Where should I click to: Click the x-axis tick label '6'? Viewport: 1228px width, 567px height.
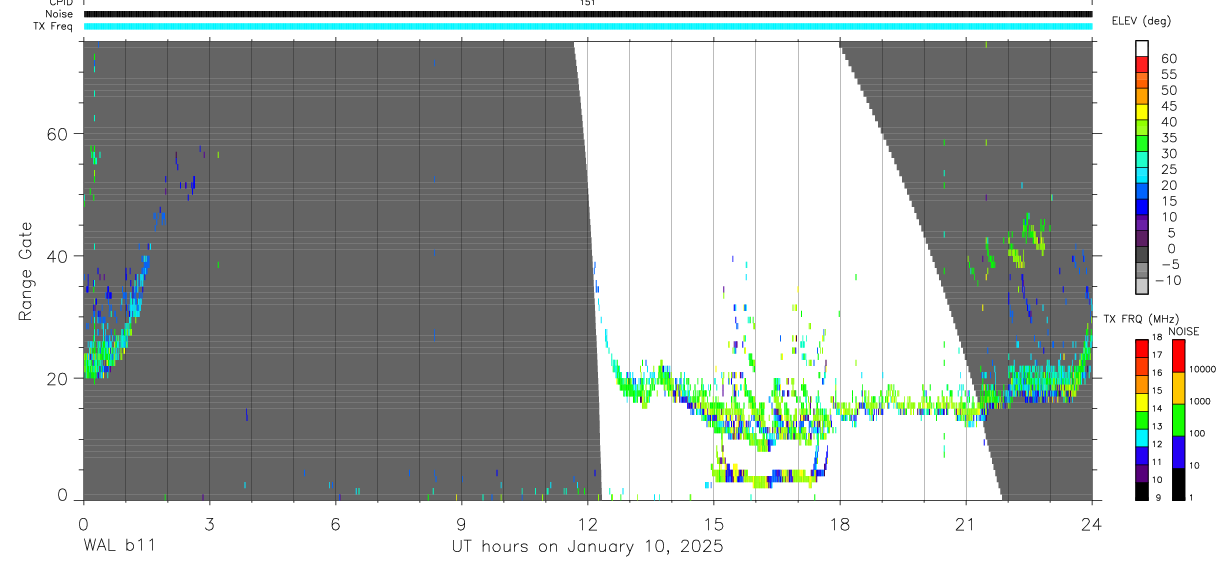tap(335, 523)
